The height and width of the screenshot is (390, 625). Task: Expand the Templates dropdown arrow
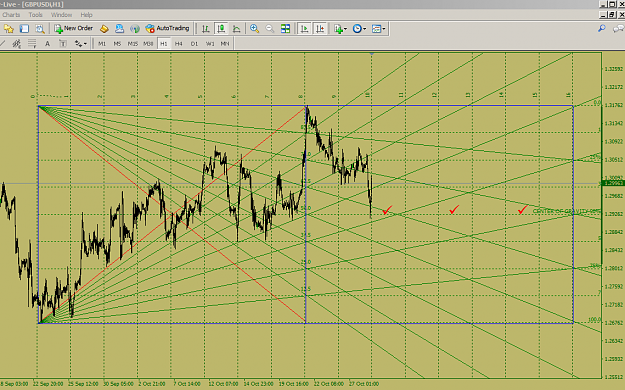tap(384, 29)
